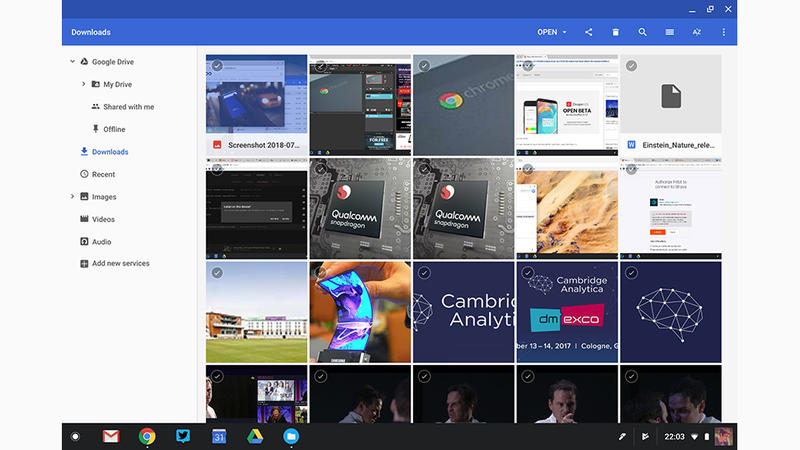Open Google Drive from the shelf

coord(255,436)
